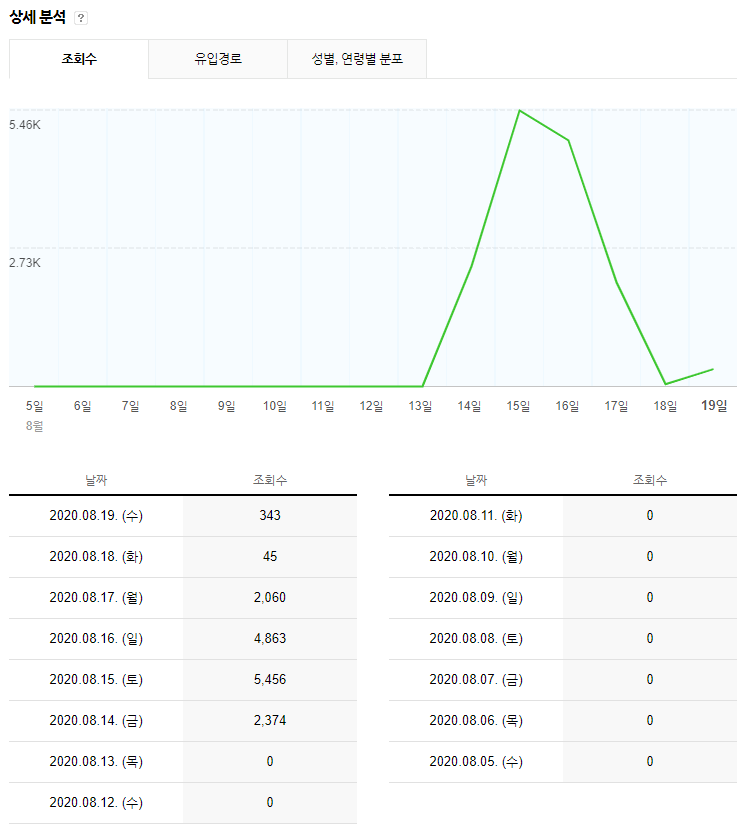The image size is (740, 832).
Task: Click the 5.46K y-axis label
Action: click(25, 125)
